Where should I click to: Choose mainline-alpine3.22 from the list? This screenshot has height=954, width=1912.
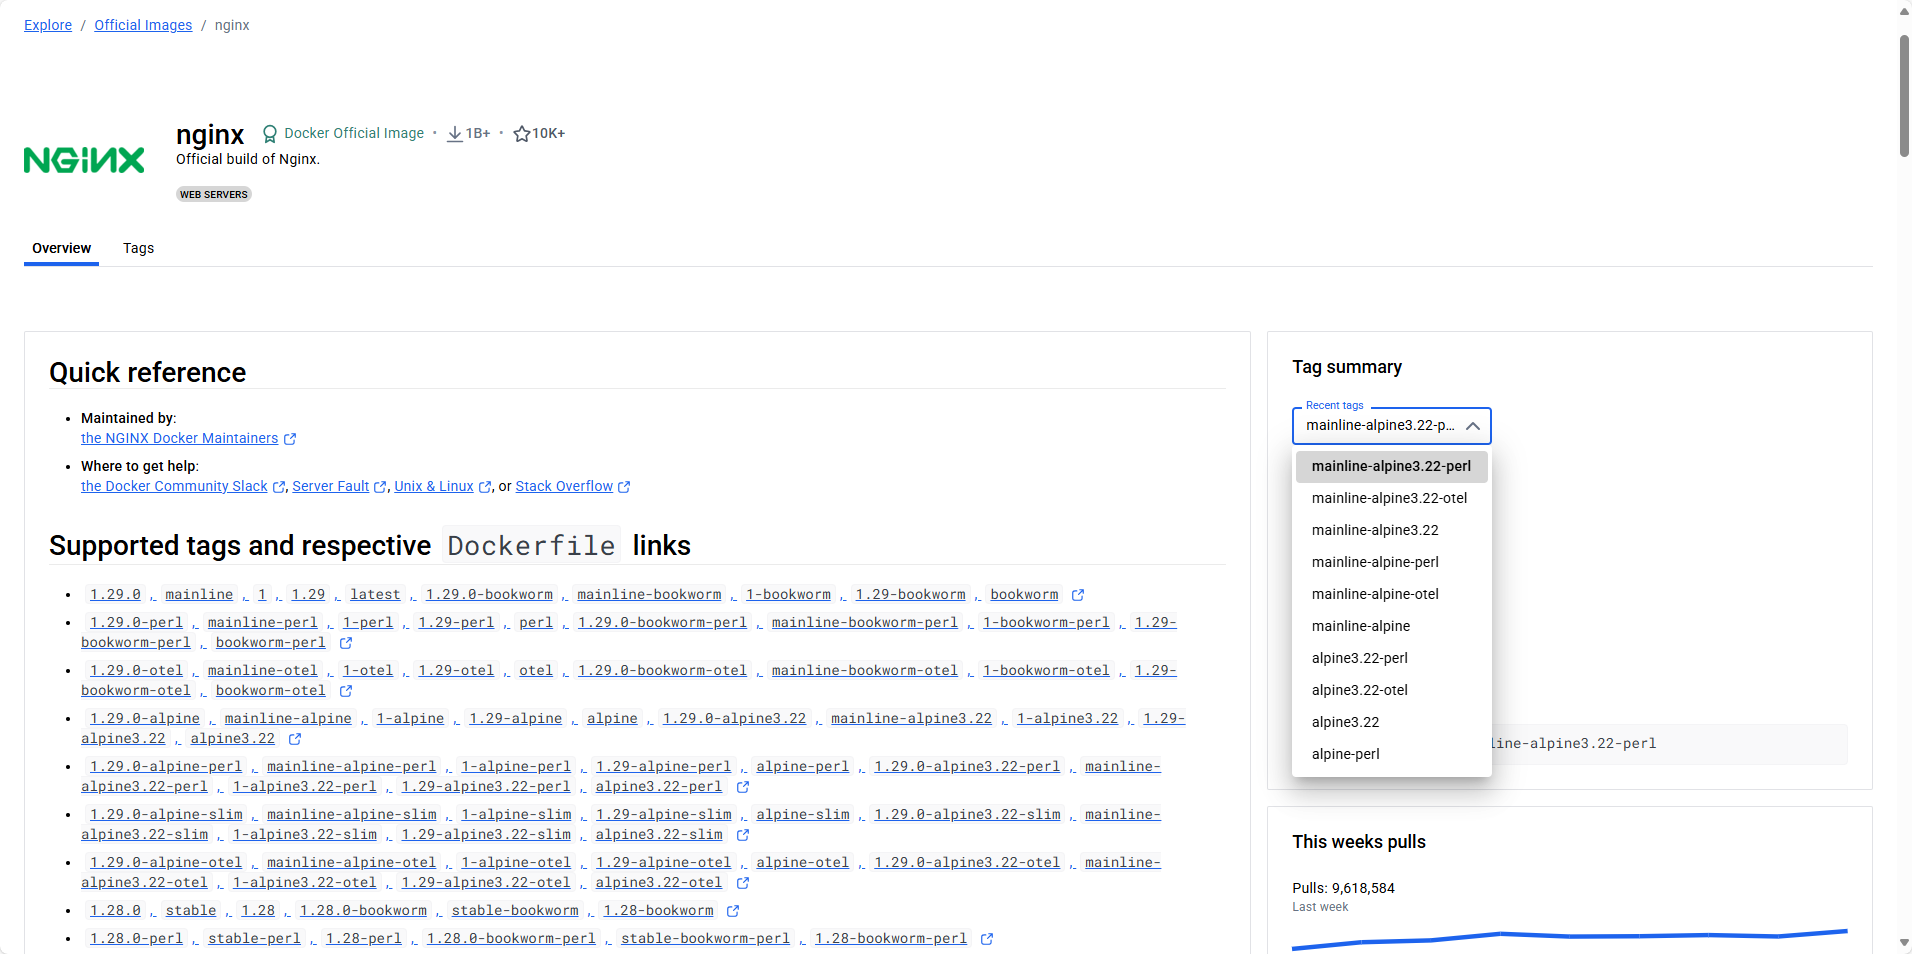[x=1391, y=530]
